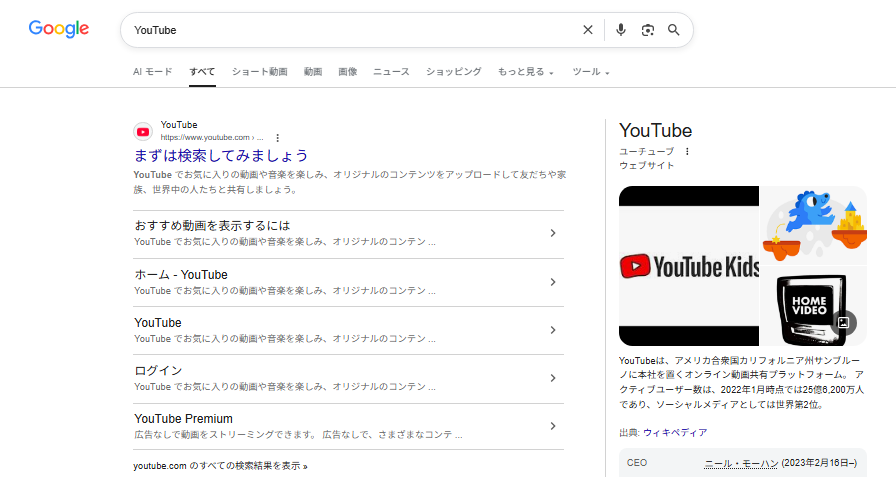Switch to 画像 tab
The height and width of the screenshot is (477, 896).
coord(347,72)
